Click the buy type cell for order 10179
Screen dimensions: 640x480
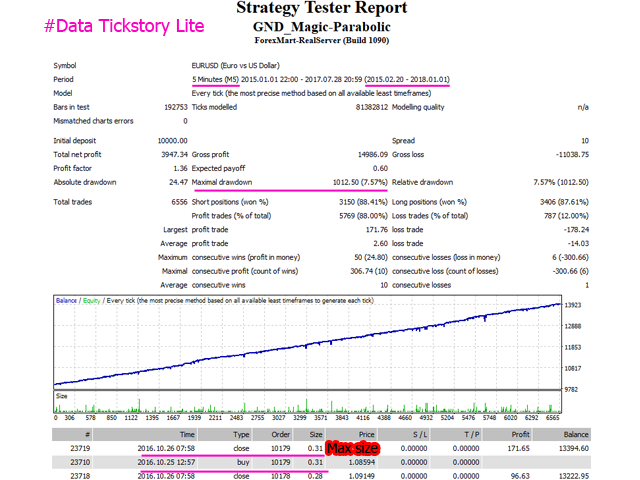tap(243, 462)
